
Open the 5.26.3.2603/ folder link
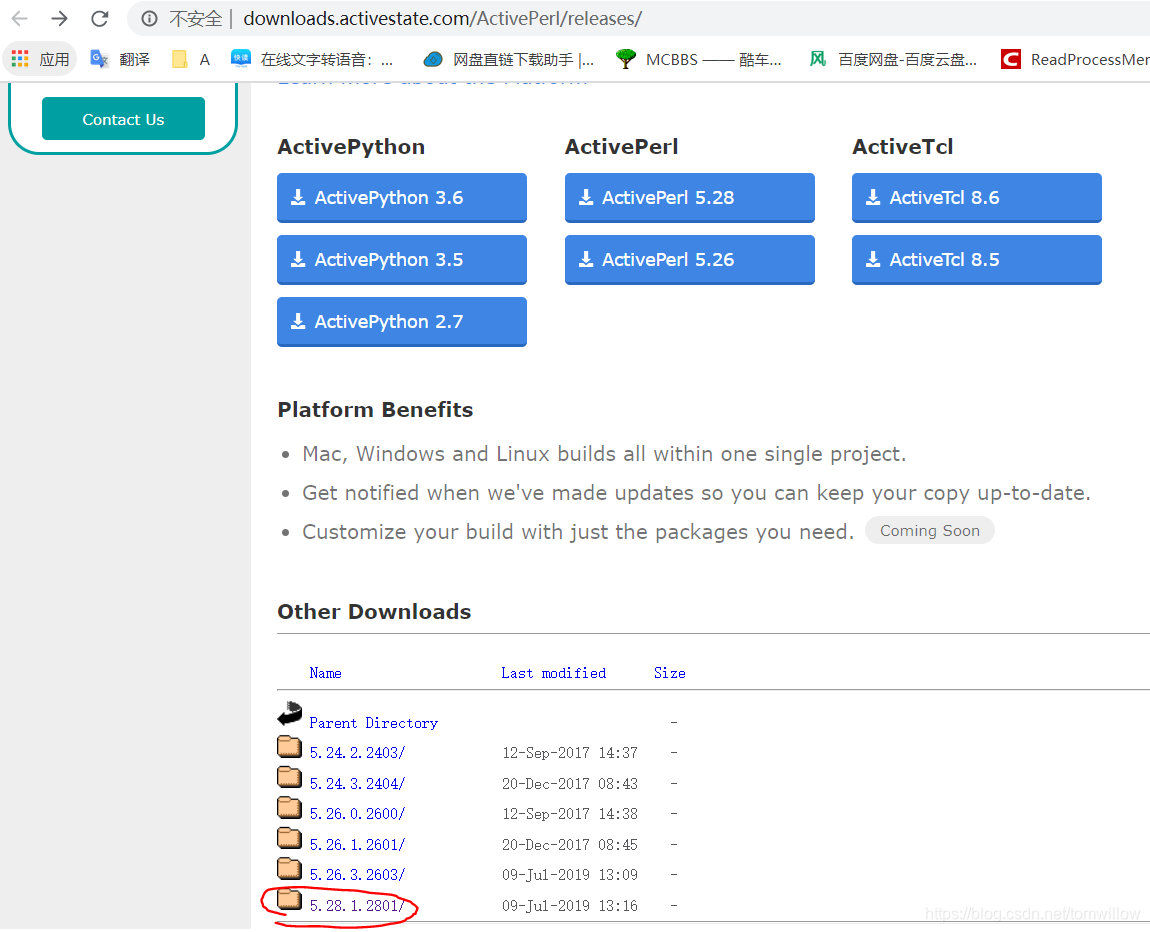[x=357, y=875]
